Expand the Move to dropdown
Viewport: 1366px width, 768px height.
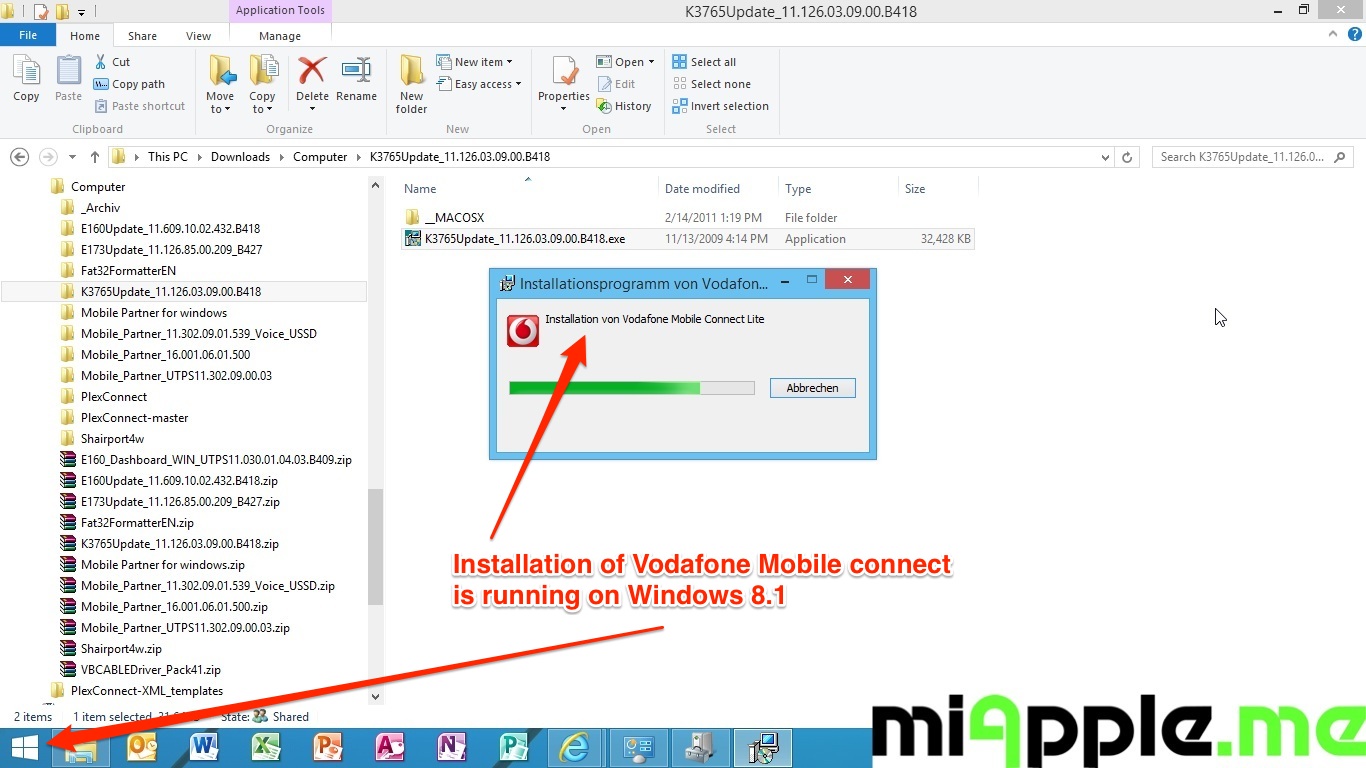pyautogui.click(x=220, y=109)
